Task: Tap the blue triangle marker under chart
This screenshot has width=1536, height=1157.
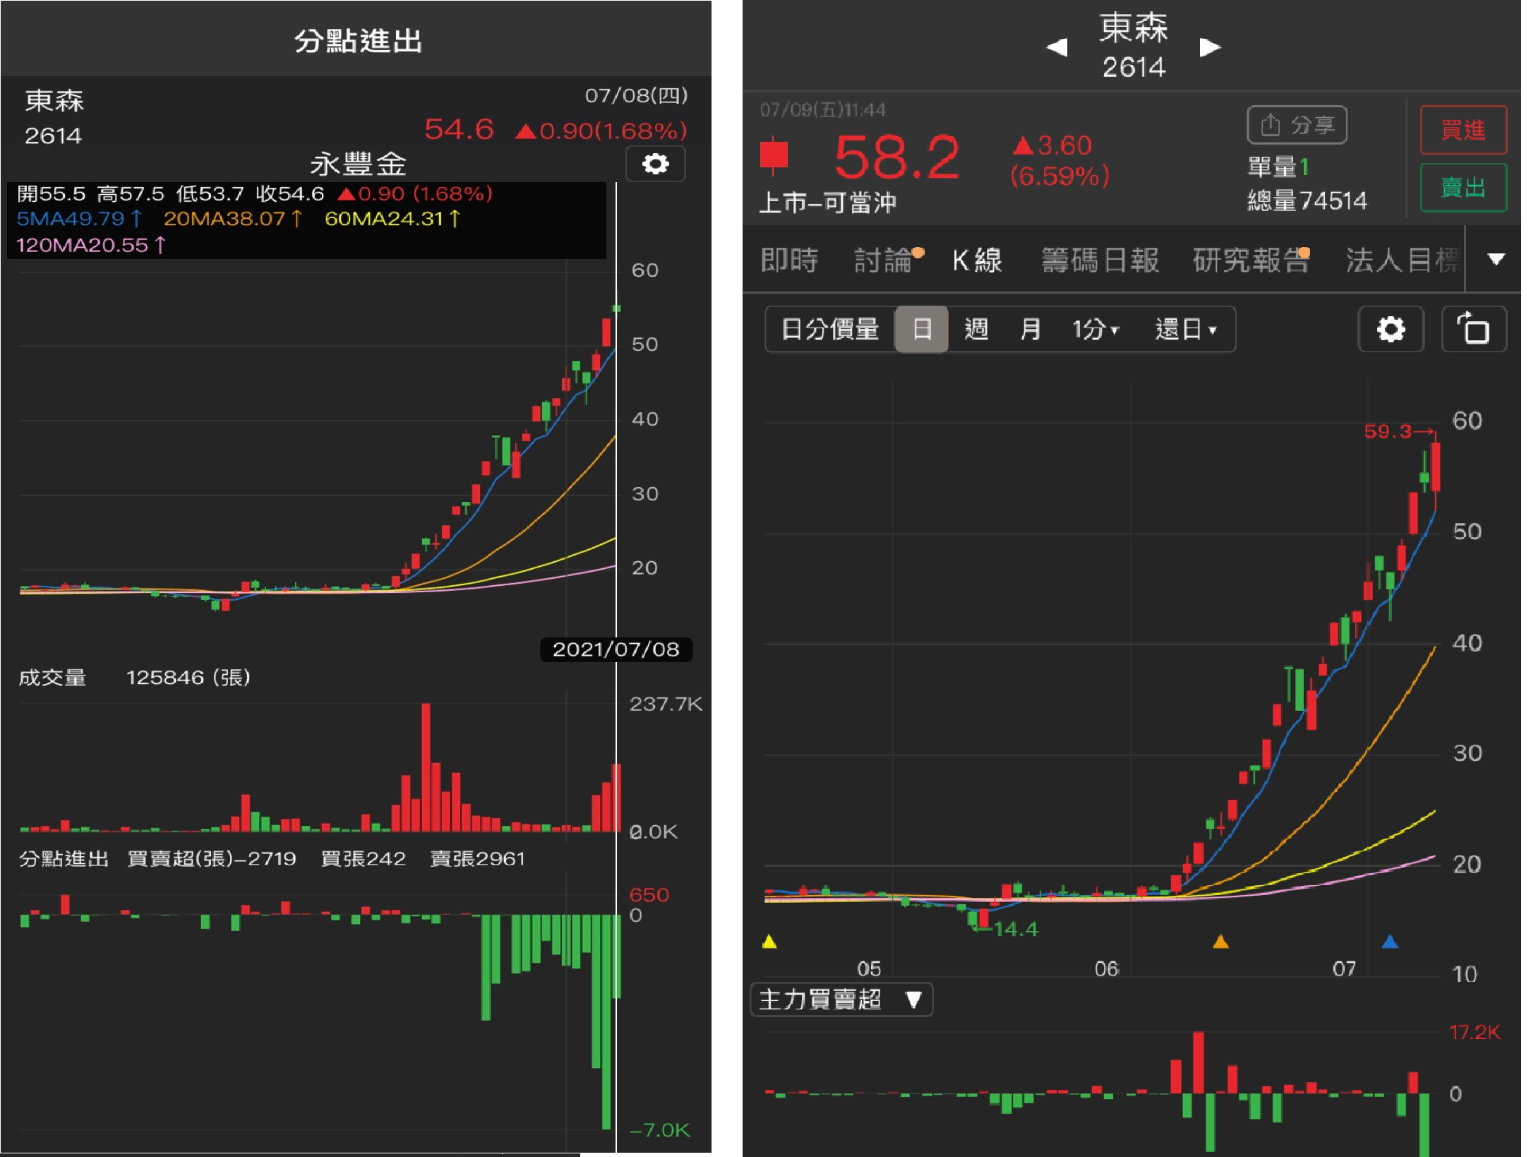Action: 1389,941
